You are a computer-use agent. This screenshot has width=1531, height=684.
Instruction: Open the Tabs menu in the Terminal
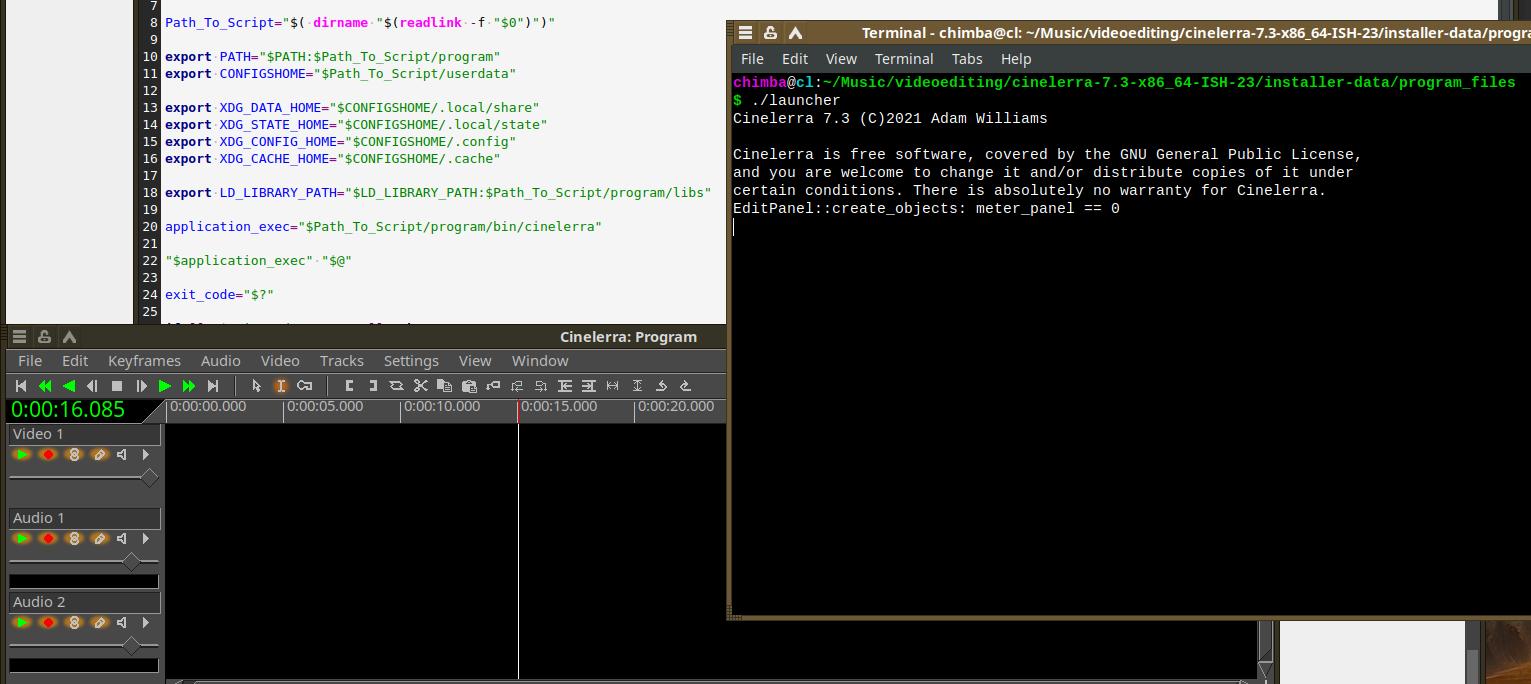click(966, 59)
